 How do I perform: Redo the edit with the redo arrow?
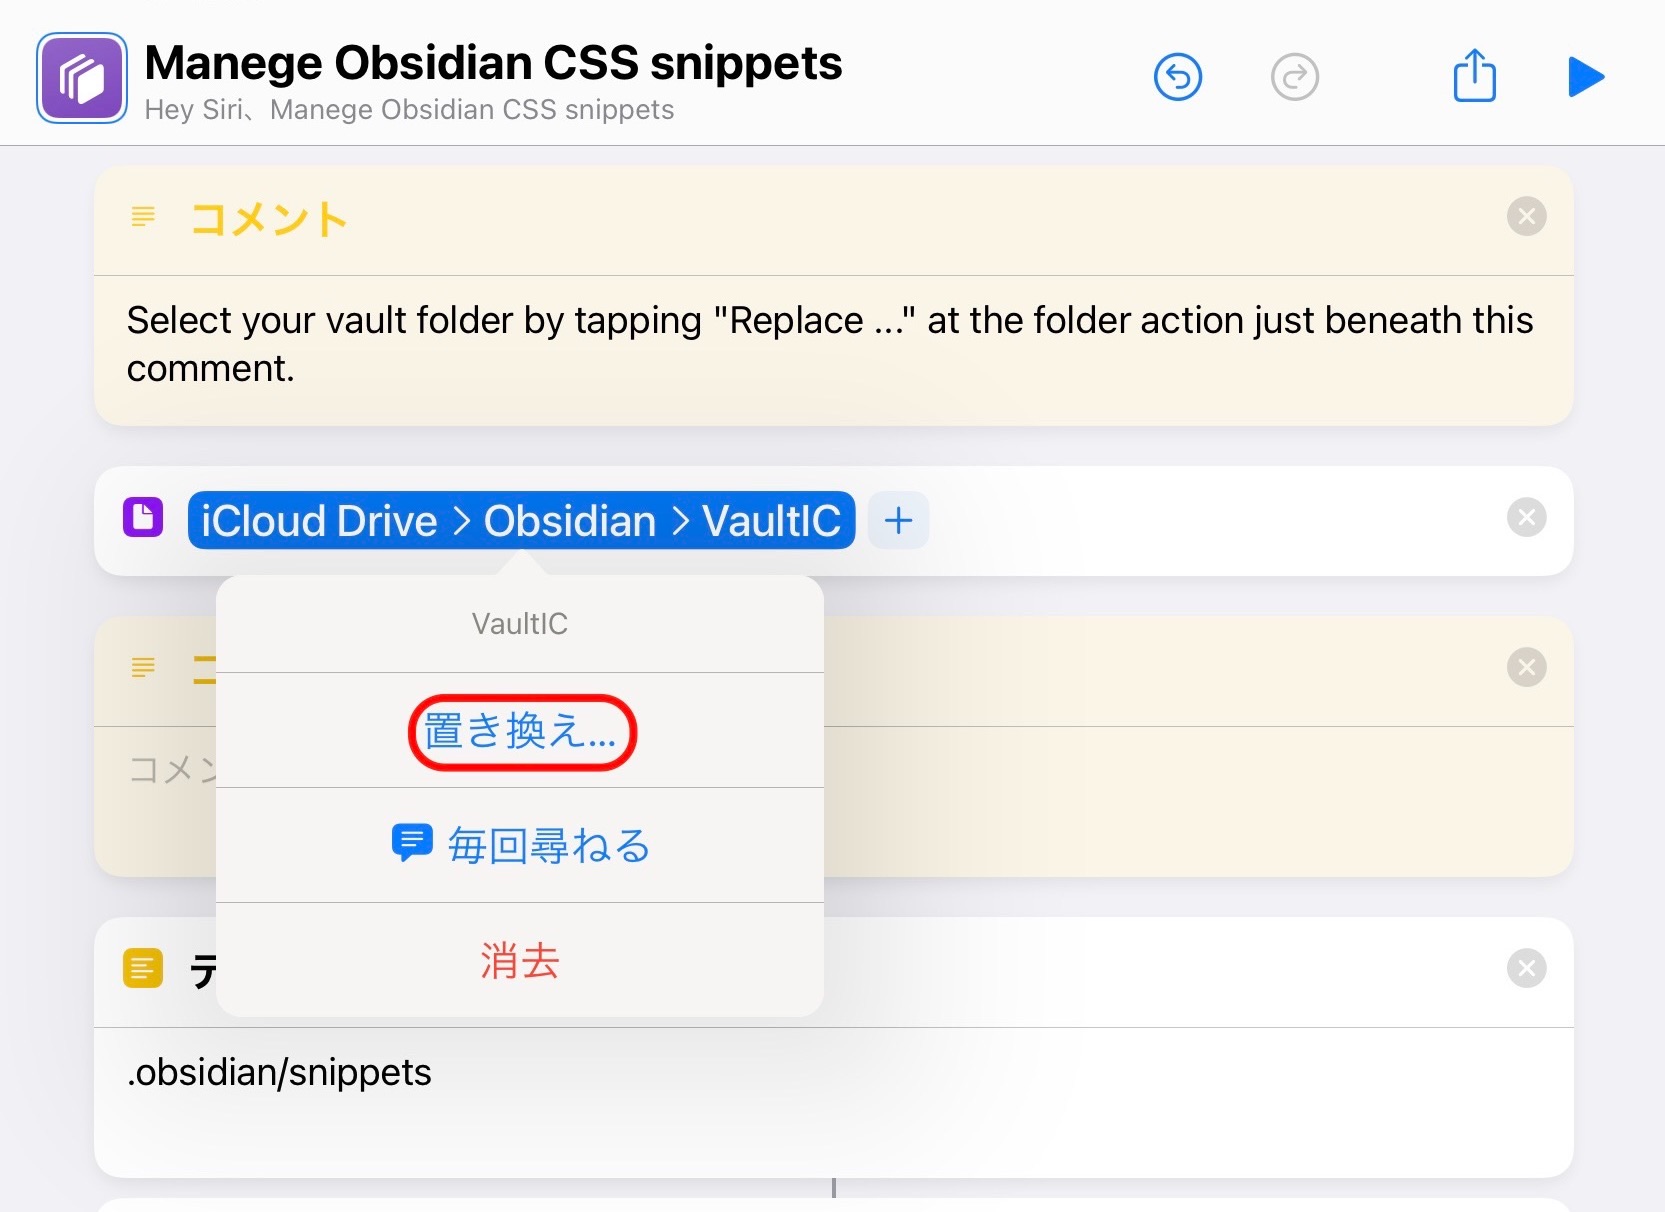coord(1295,76)
